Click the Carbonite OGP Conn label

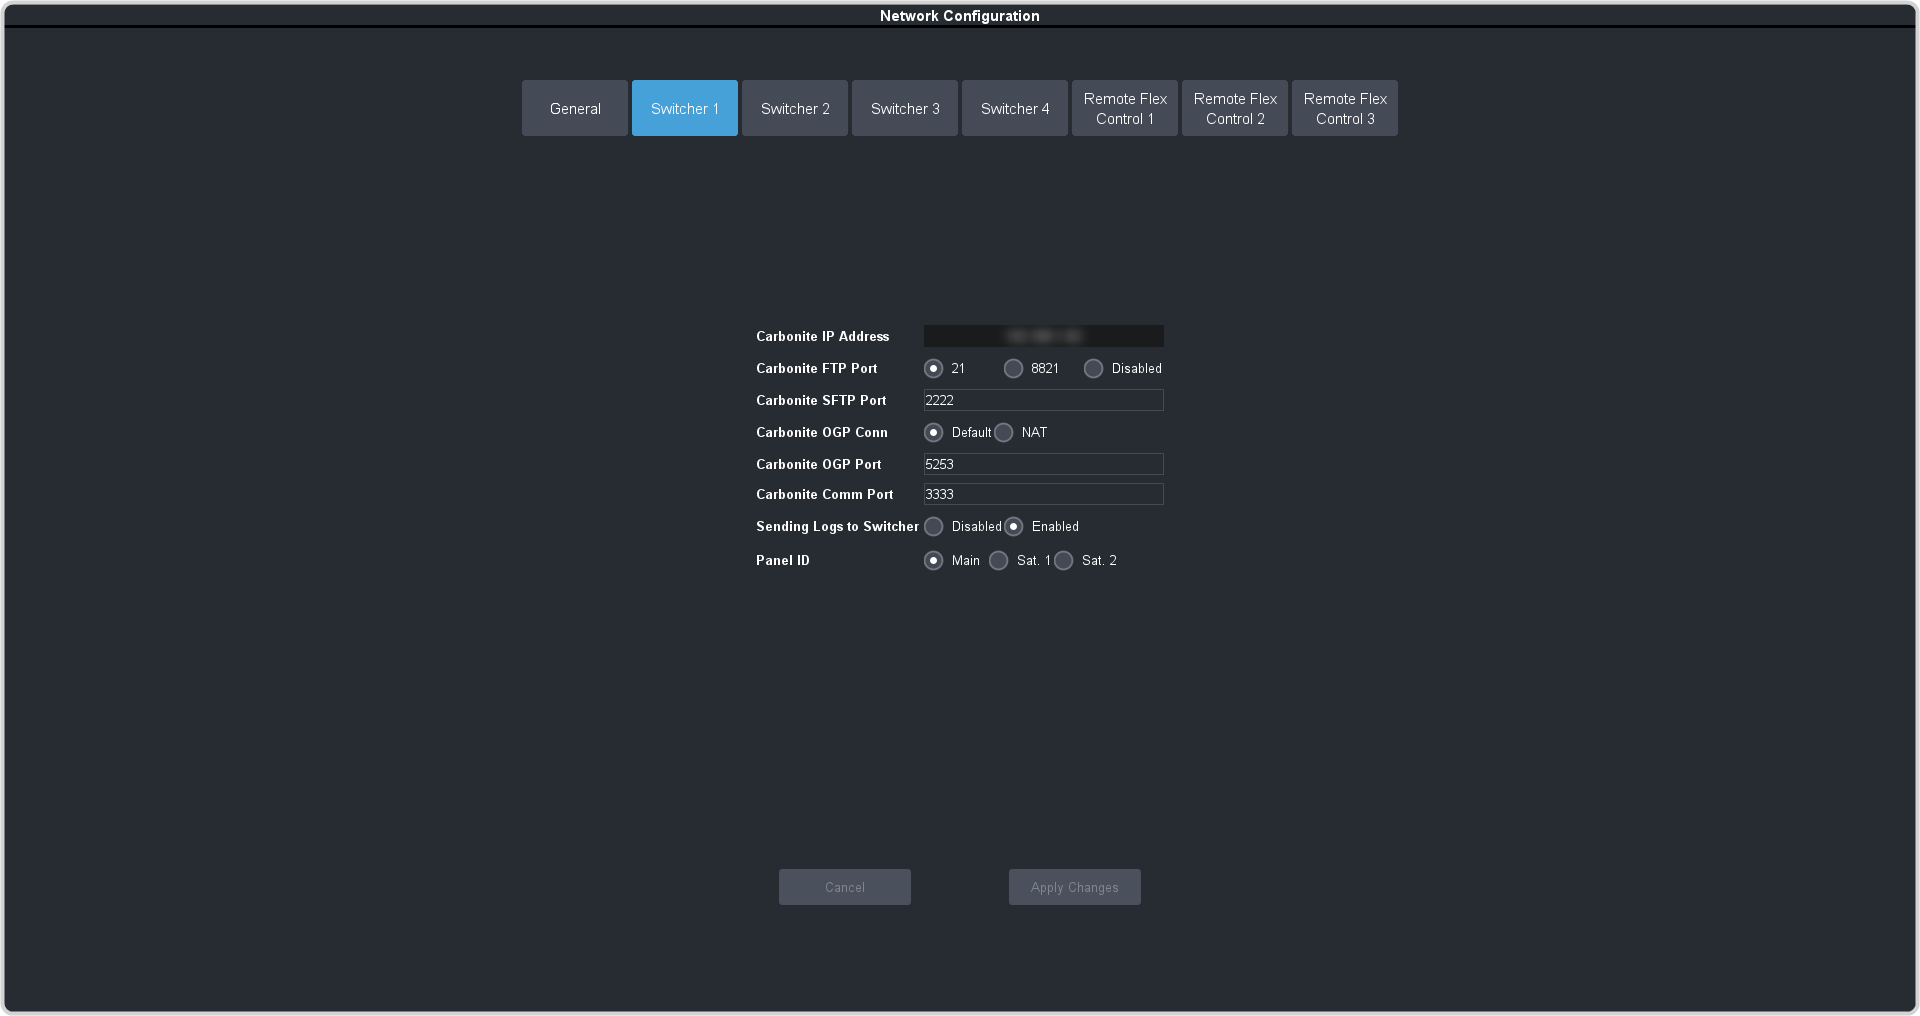click(822, 432)
